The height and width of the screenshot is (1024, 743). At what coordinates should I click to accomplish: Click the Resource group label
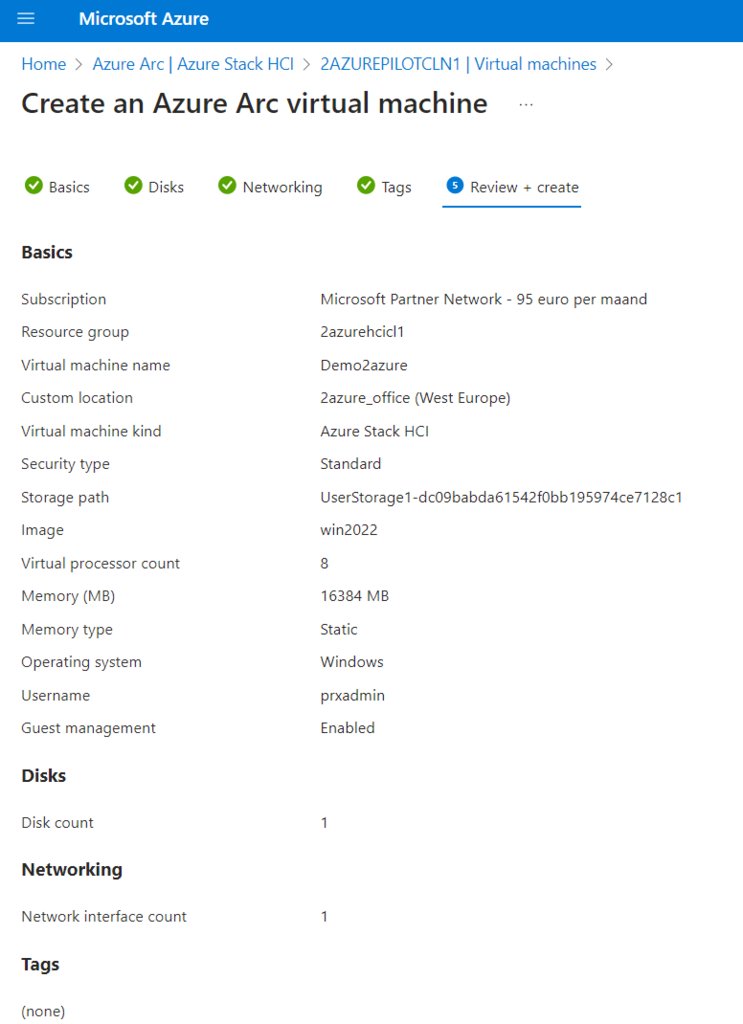(75, 332)
